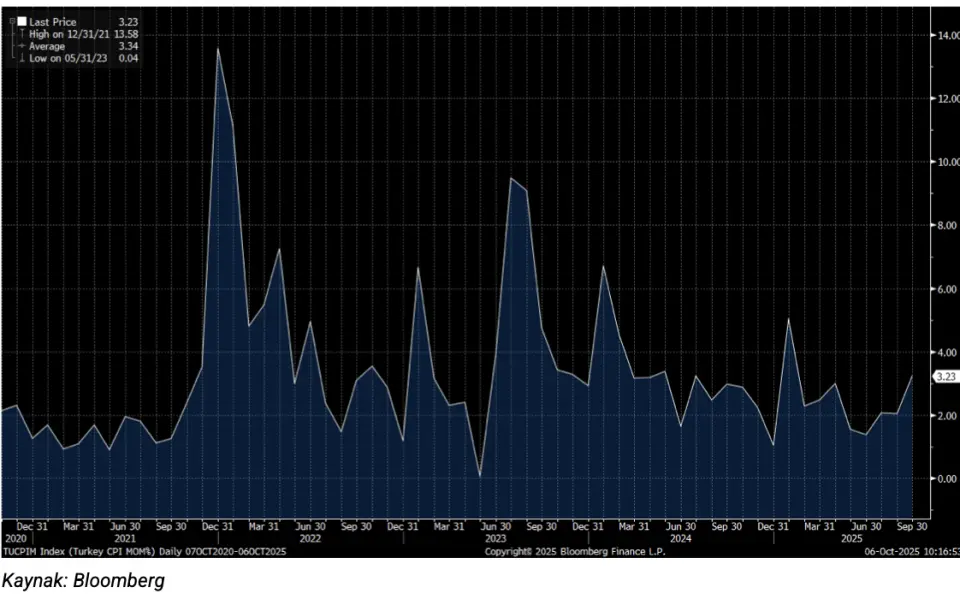Click the May 2023 low point on chart
Viewport: 960px width, 611px height.
point(480,476)
